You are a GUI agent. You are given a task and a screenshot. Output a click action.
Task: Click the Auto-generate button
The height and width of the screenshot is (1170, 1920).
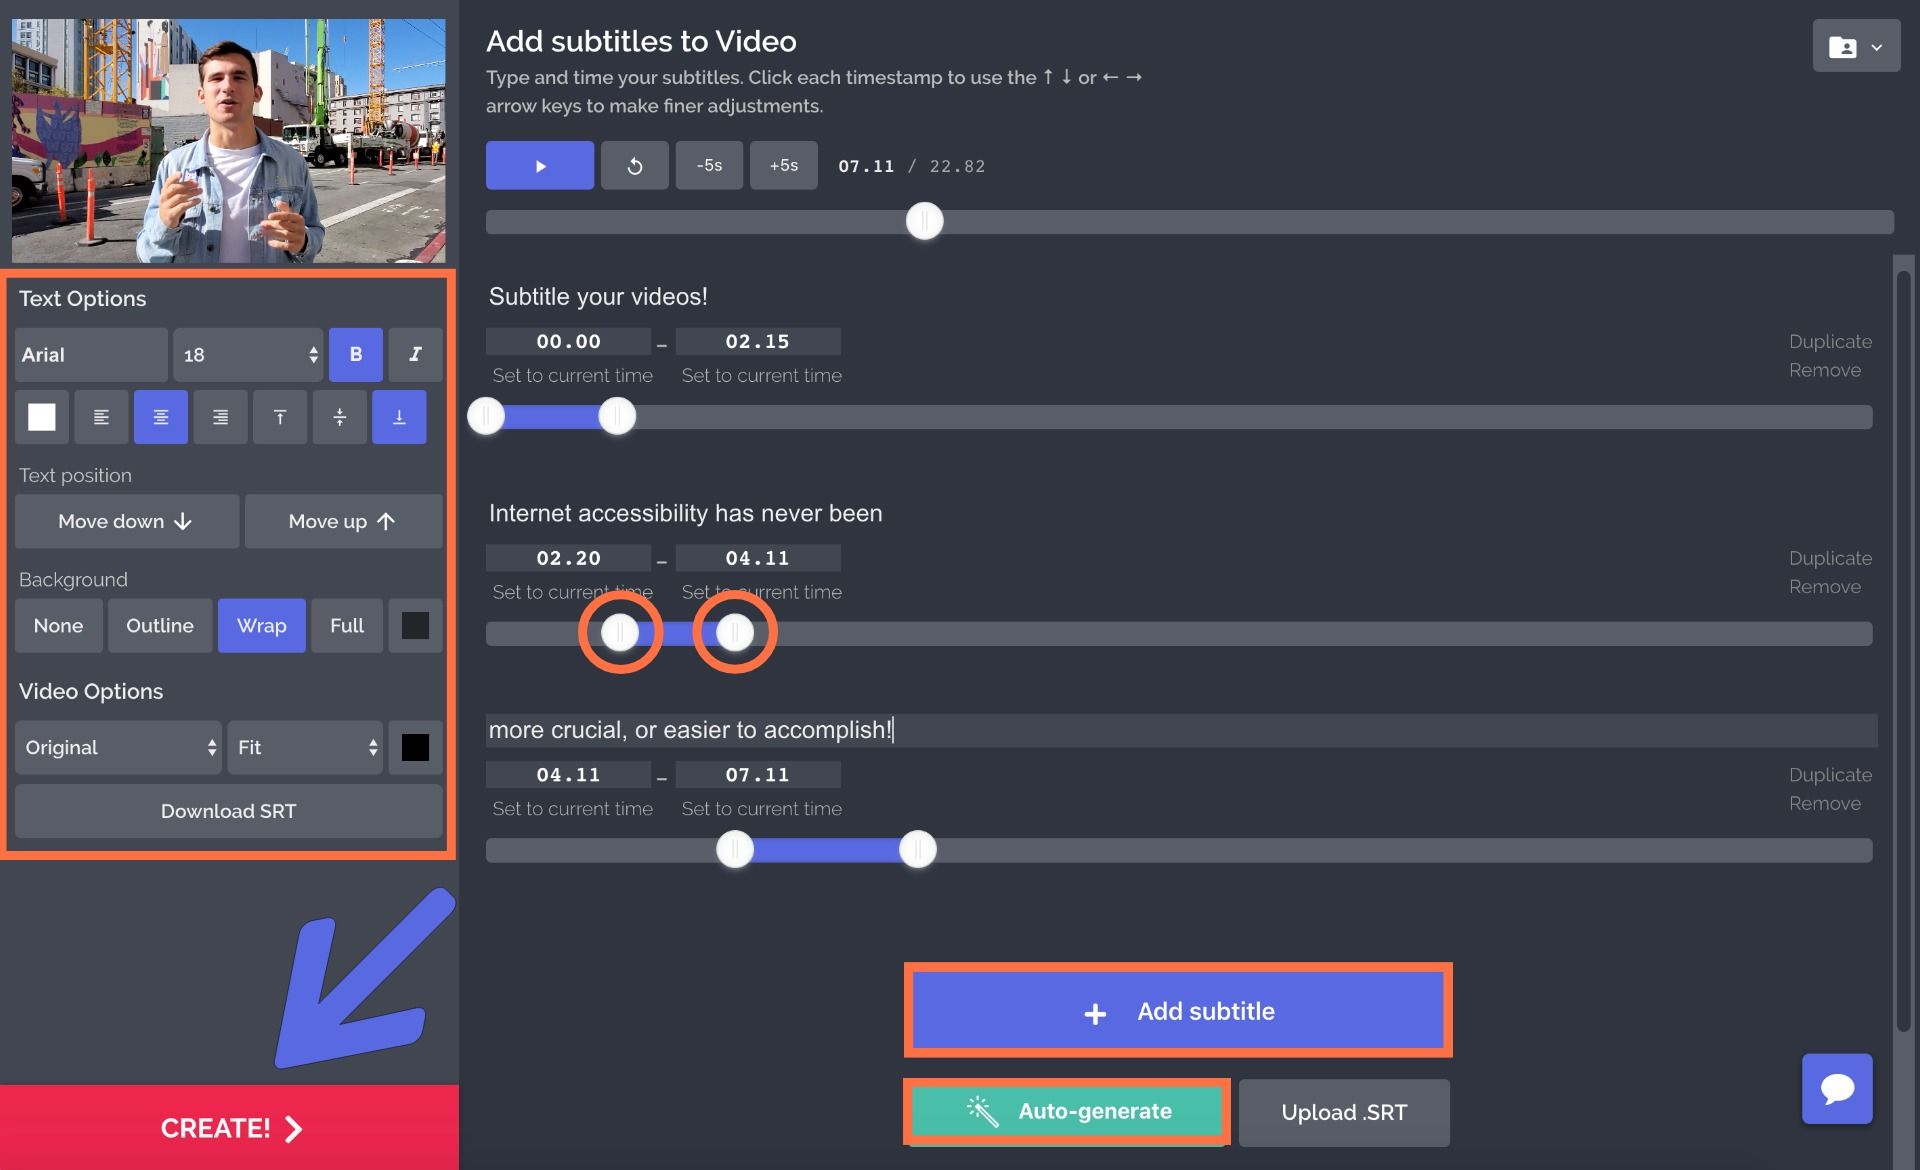tap(1067, 1111)
